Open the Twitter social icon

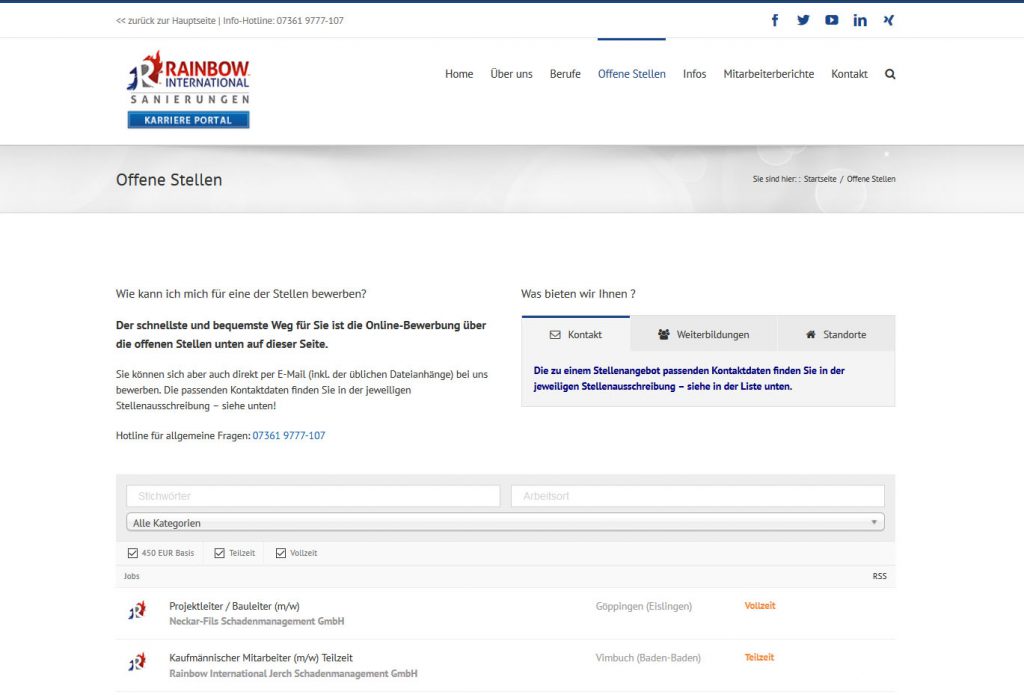[x=803, y=20]
